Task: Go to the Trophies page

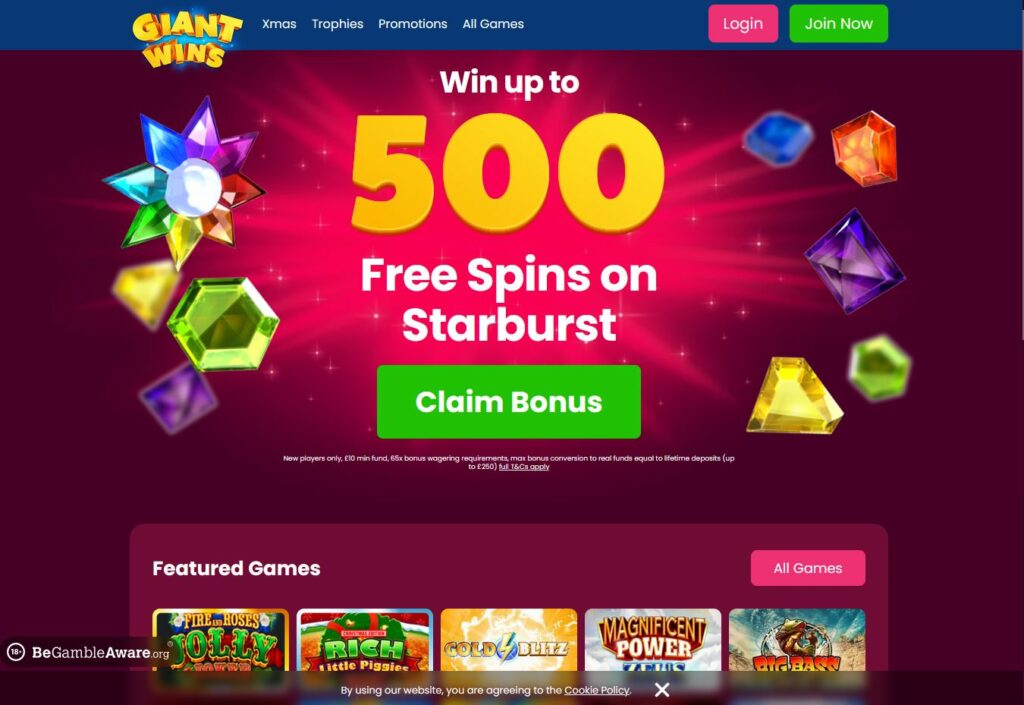Action: tap(337, 24)
